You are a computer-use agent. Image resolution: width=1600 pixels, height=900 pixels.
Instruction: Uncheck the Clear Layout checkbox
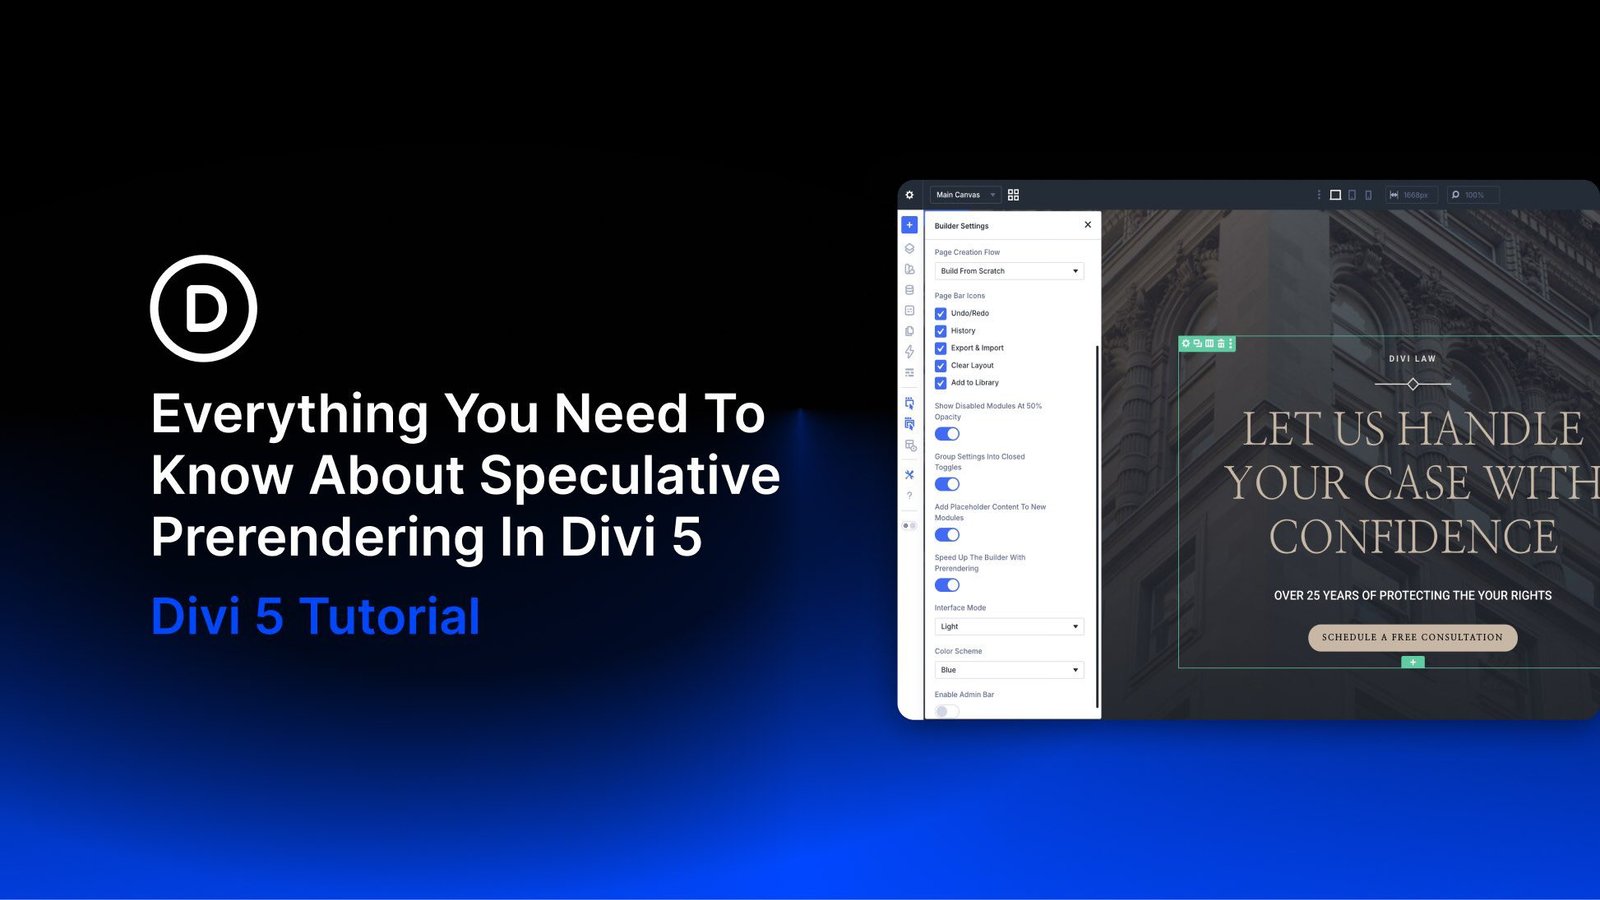(x=941, y=365)
